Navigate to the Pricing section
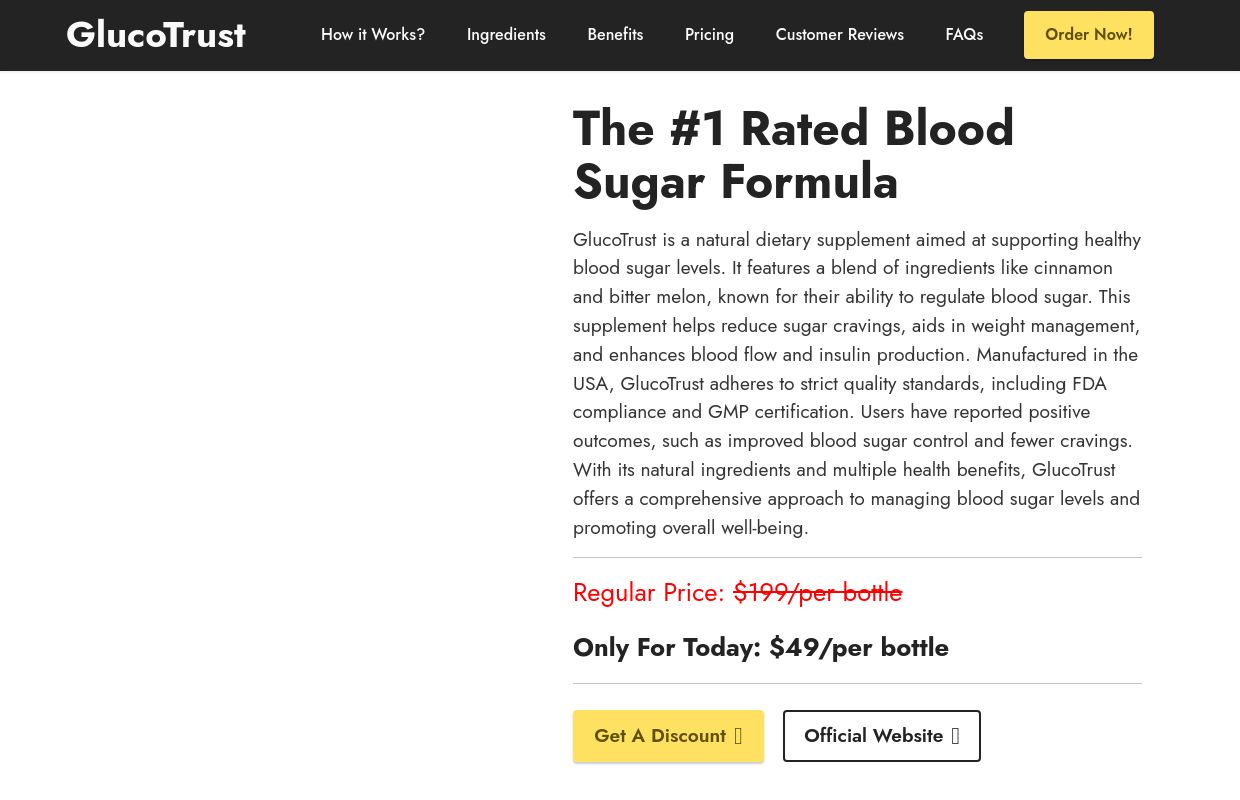 pos(709,34)
